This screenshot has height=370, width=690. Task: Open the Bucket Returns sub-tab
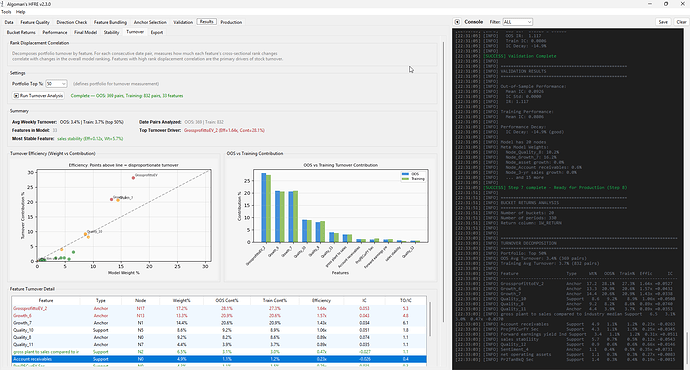pos(21,32)
